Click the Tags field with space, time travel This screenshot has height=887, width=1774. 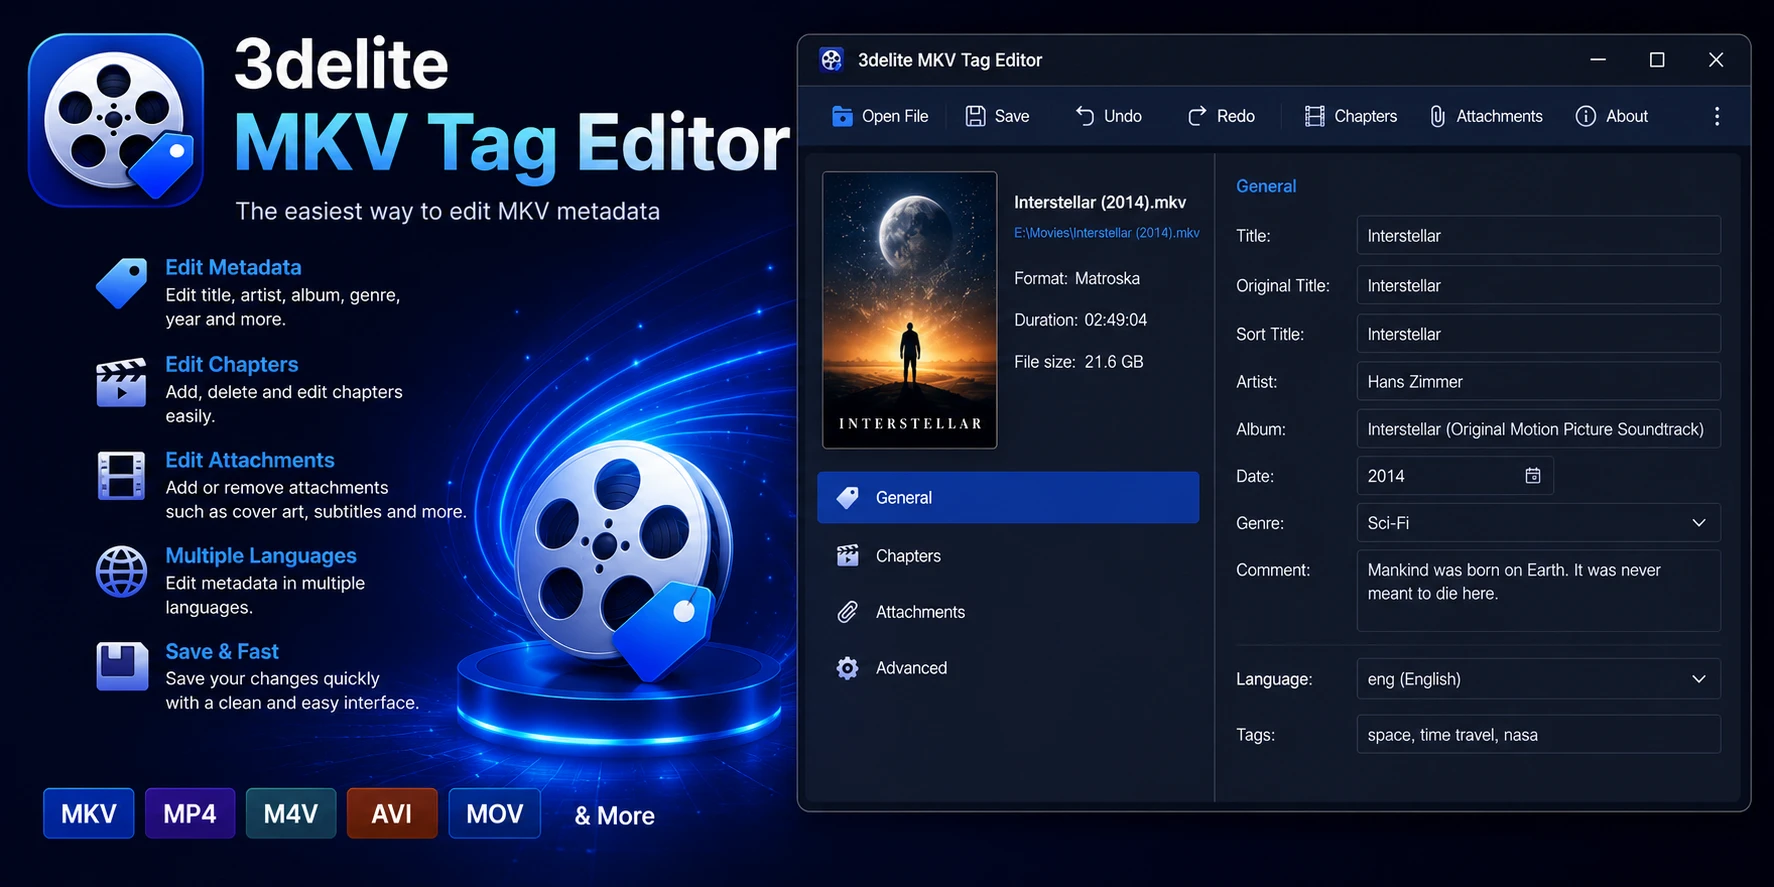tap(1538, 734)
